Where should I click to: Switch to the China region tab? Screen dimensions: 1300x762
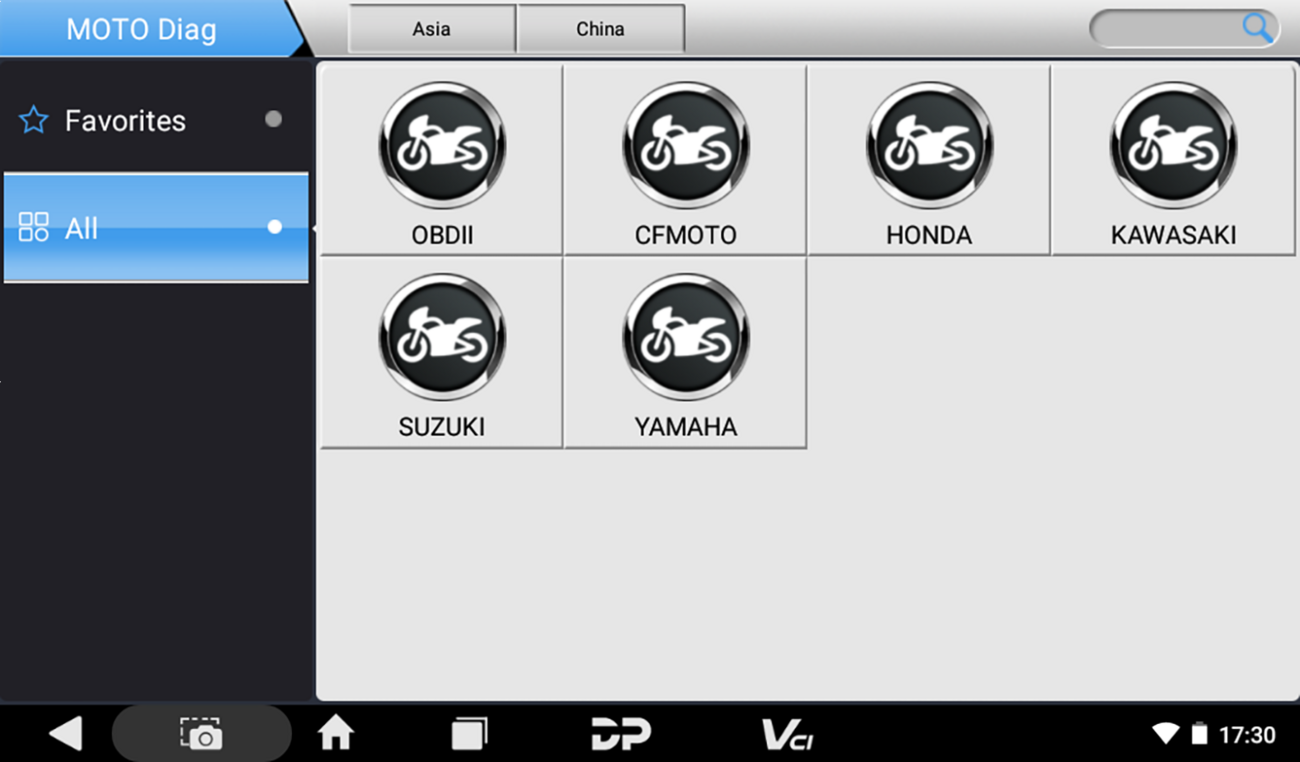(x=600, y=29)
